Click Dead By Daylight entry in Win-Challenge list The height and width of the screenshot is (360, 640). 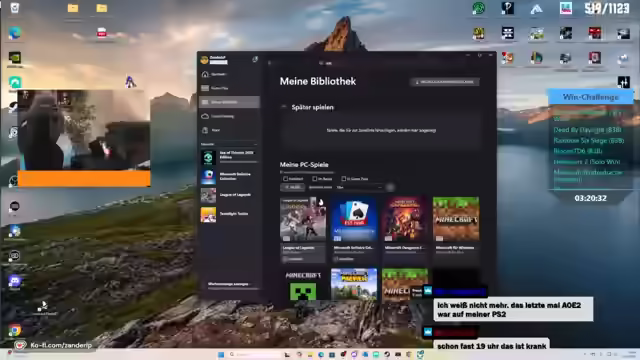coord(587,130)
